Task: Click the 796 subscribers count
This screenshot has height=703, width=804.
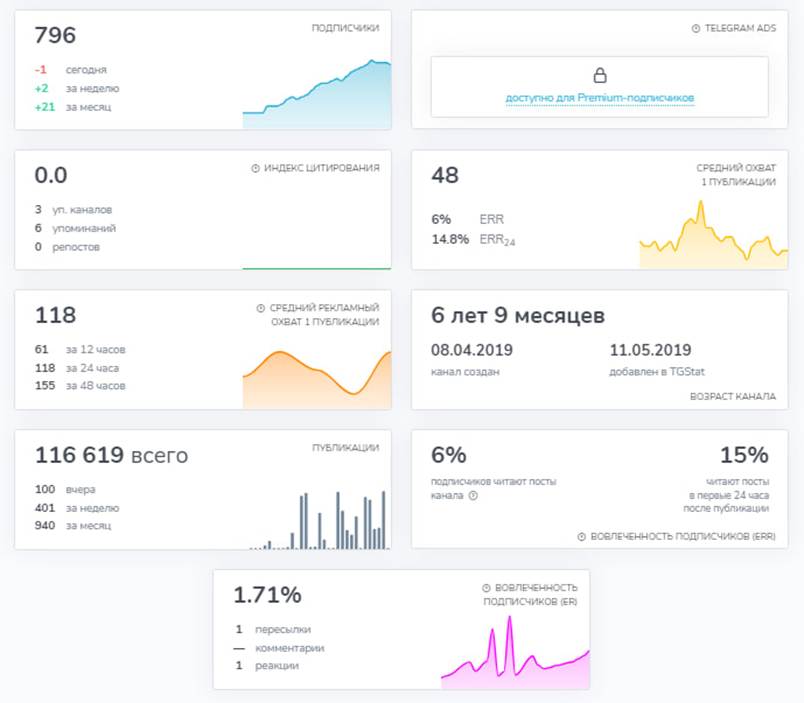Action: tap(55, 36)
